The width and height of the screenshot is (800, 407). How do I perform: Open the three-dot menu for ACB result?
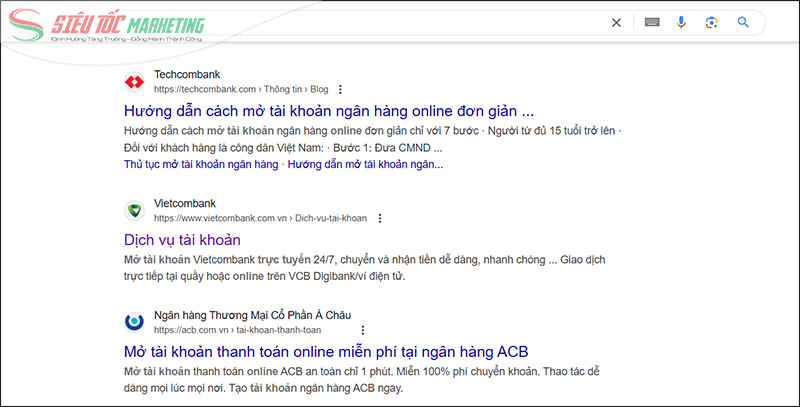click(362, 330)
